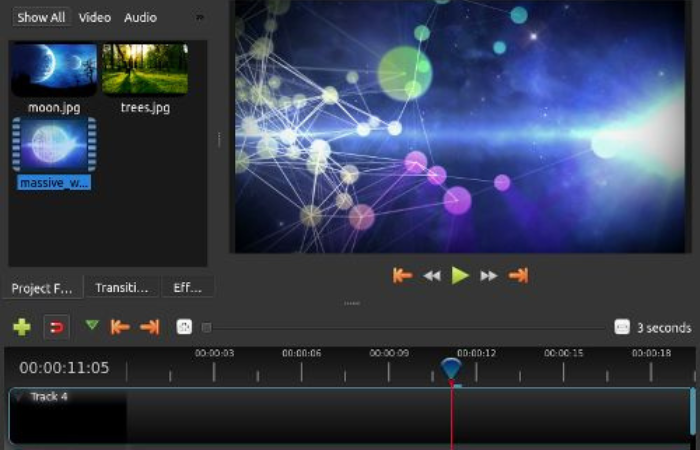Click the zoom out icon beside the zoom slider
Viewport: 700px width, 450px height.
[184, 327]
